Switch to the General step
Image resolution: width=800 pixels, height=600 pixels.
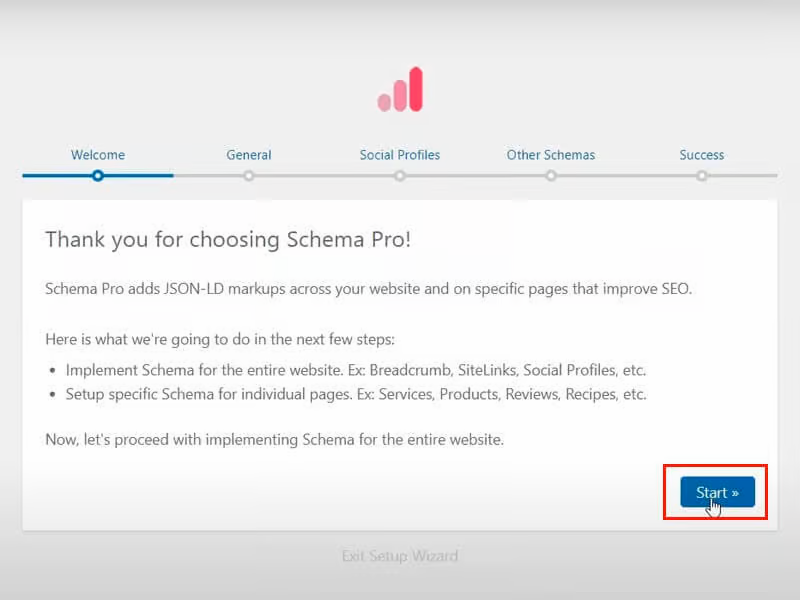249,155
